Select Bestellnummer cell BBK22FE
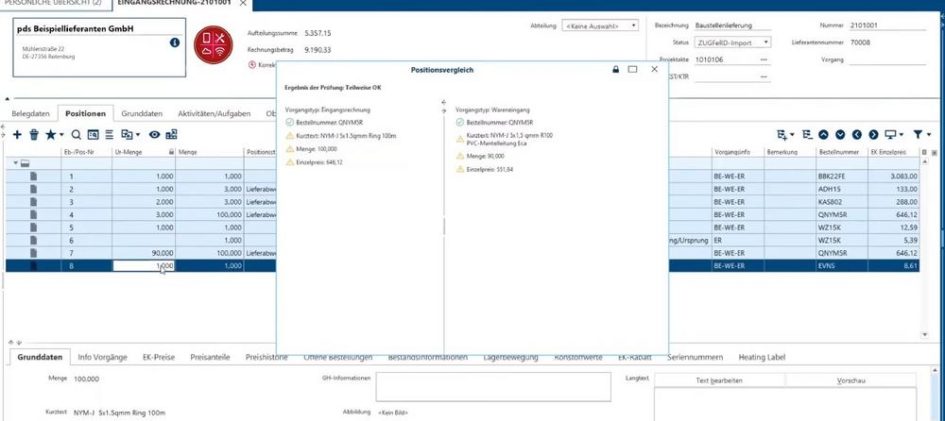The width and height of the screenshot is (945, 421). pyautogui.click(x=842, y=176)
